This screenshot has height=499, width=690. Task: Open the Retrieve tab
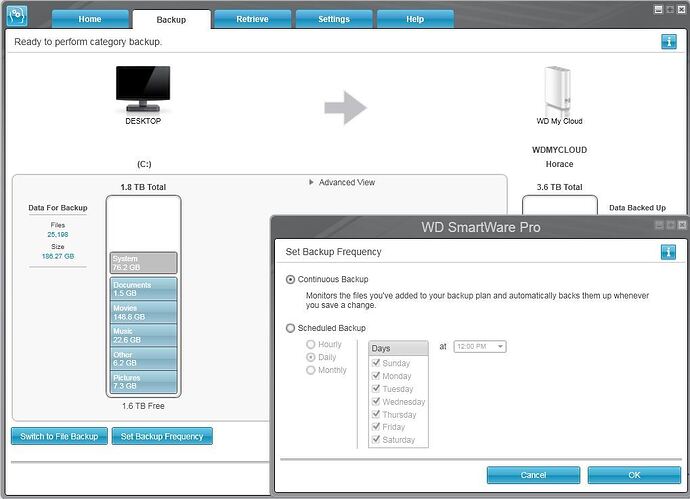(x=252, y=19)
